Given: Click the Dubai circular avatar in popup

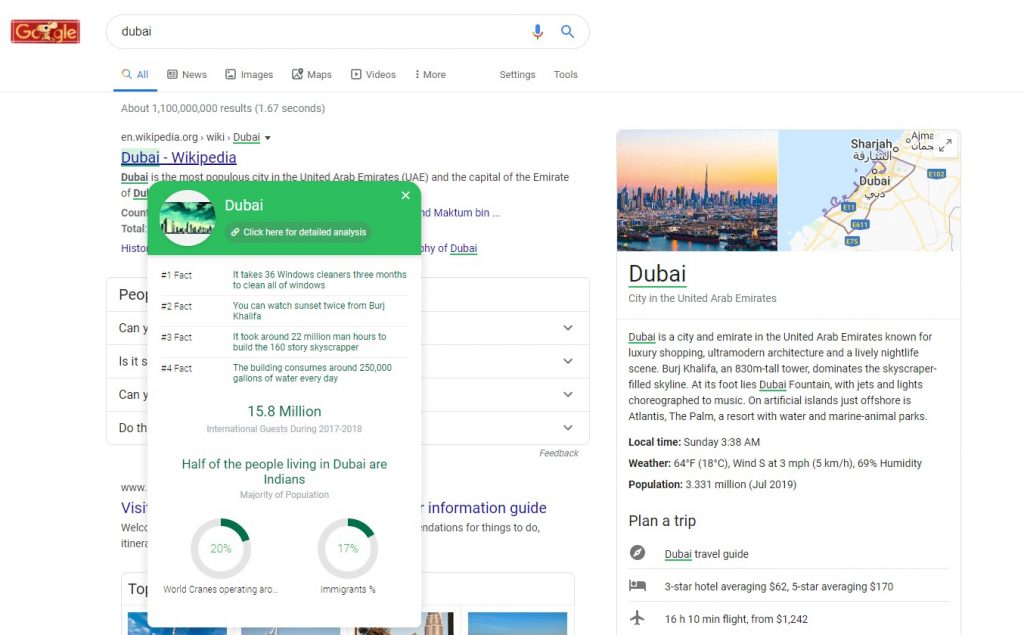Looking at the screenshot, I should 187,218.
